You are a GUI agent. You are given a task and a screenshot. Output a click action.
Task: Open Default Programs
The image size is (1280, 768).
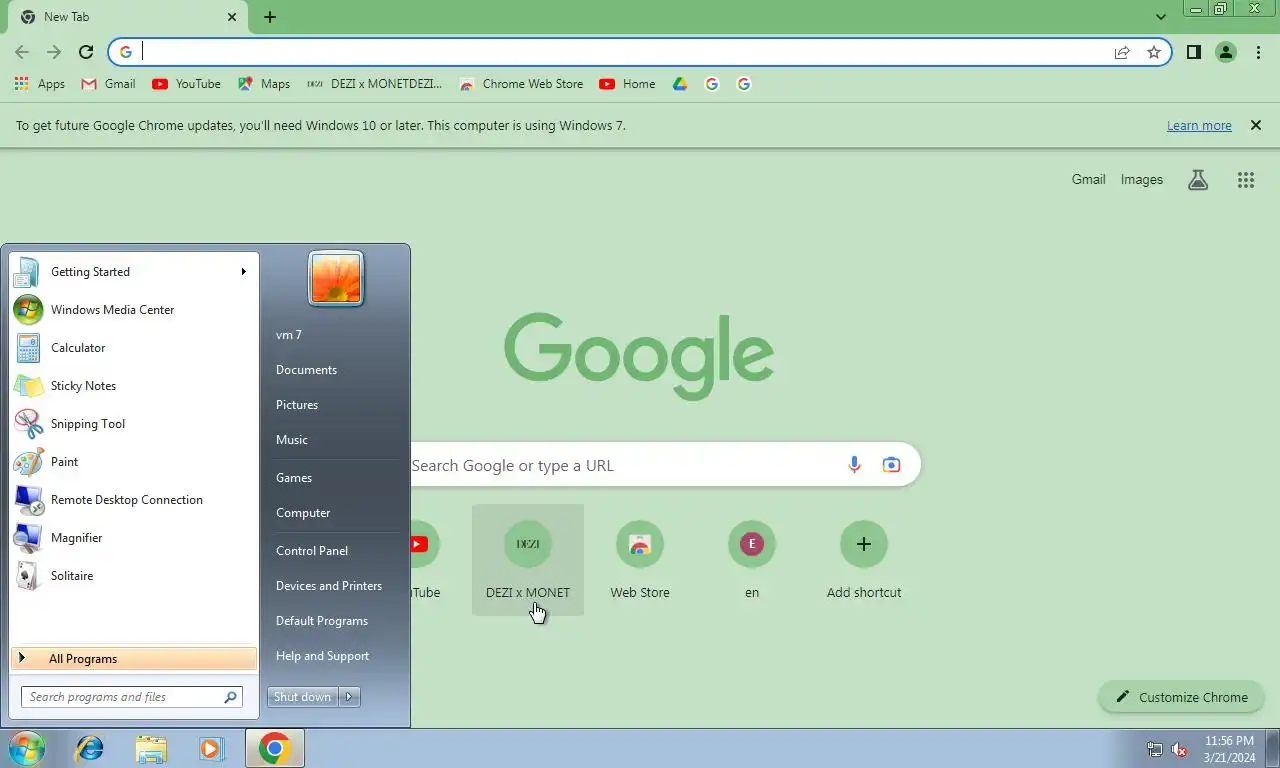point(322,620)
